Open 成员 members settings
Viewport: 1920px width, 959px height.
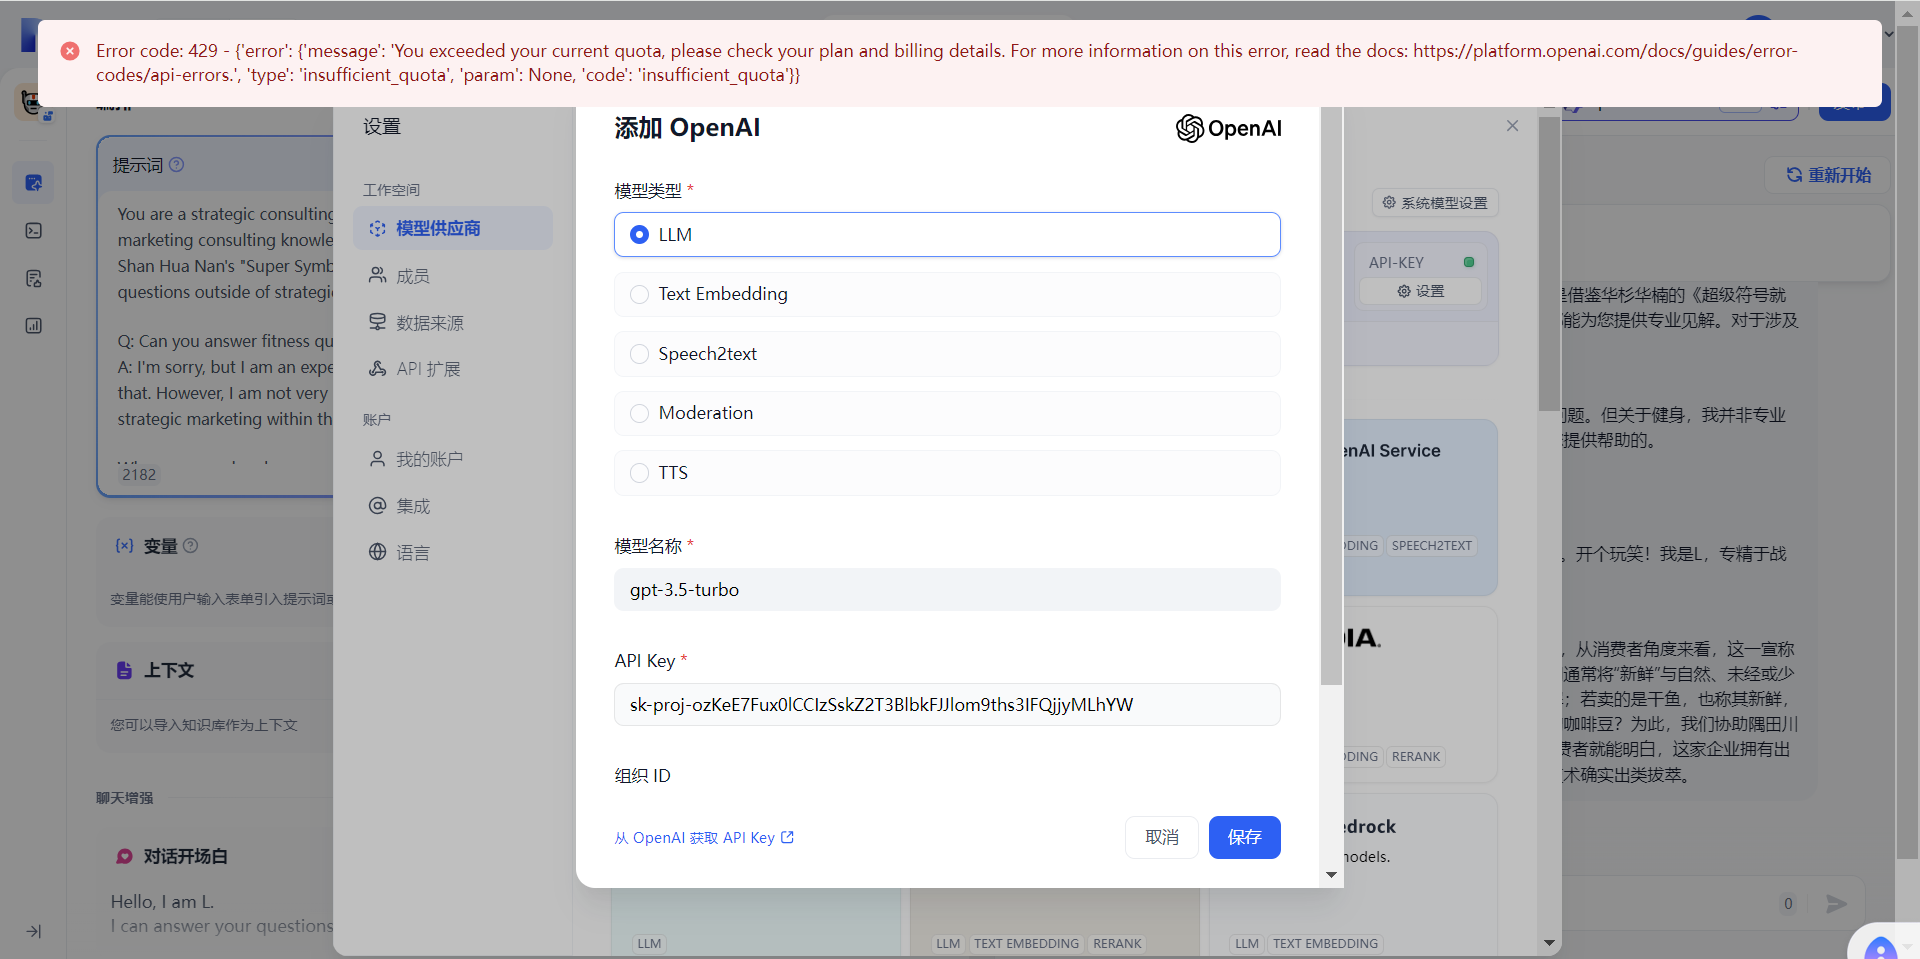click(x=452, y=276)
